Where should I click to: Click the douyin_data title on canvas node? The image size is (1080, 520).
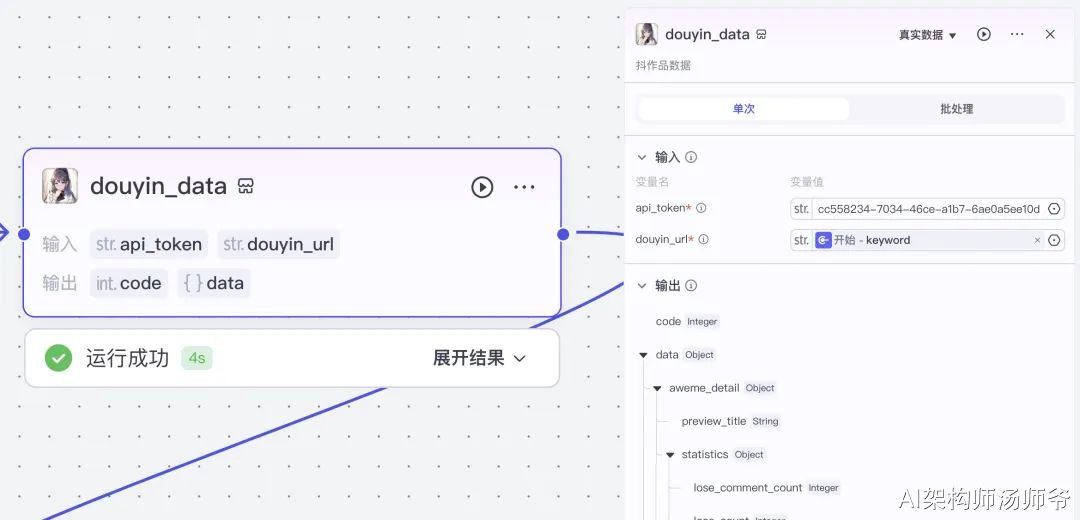coord(158,186)
